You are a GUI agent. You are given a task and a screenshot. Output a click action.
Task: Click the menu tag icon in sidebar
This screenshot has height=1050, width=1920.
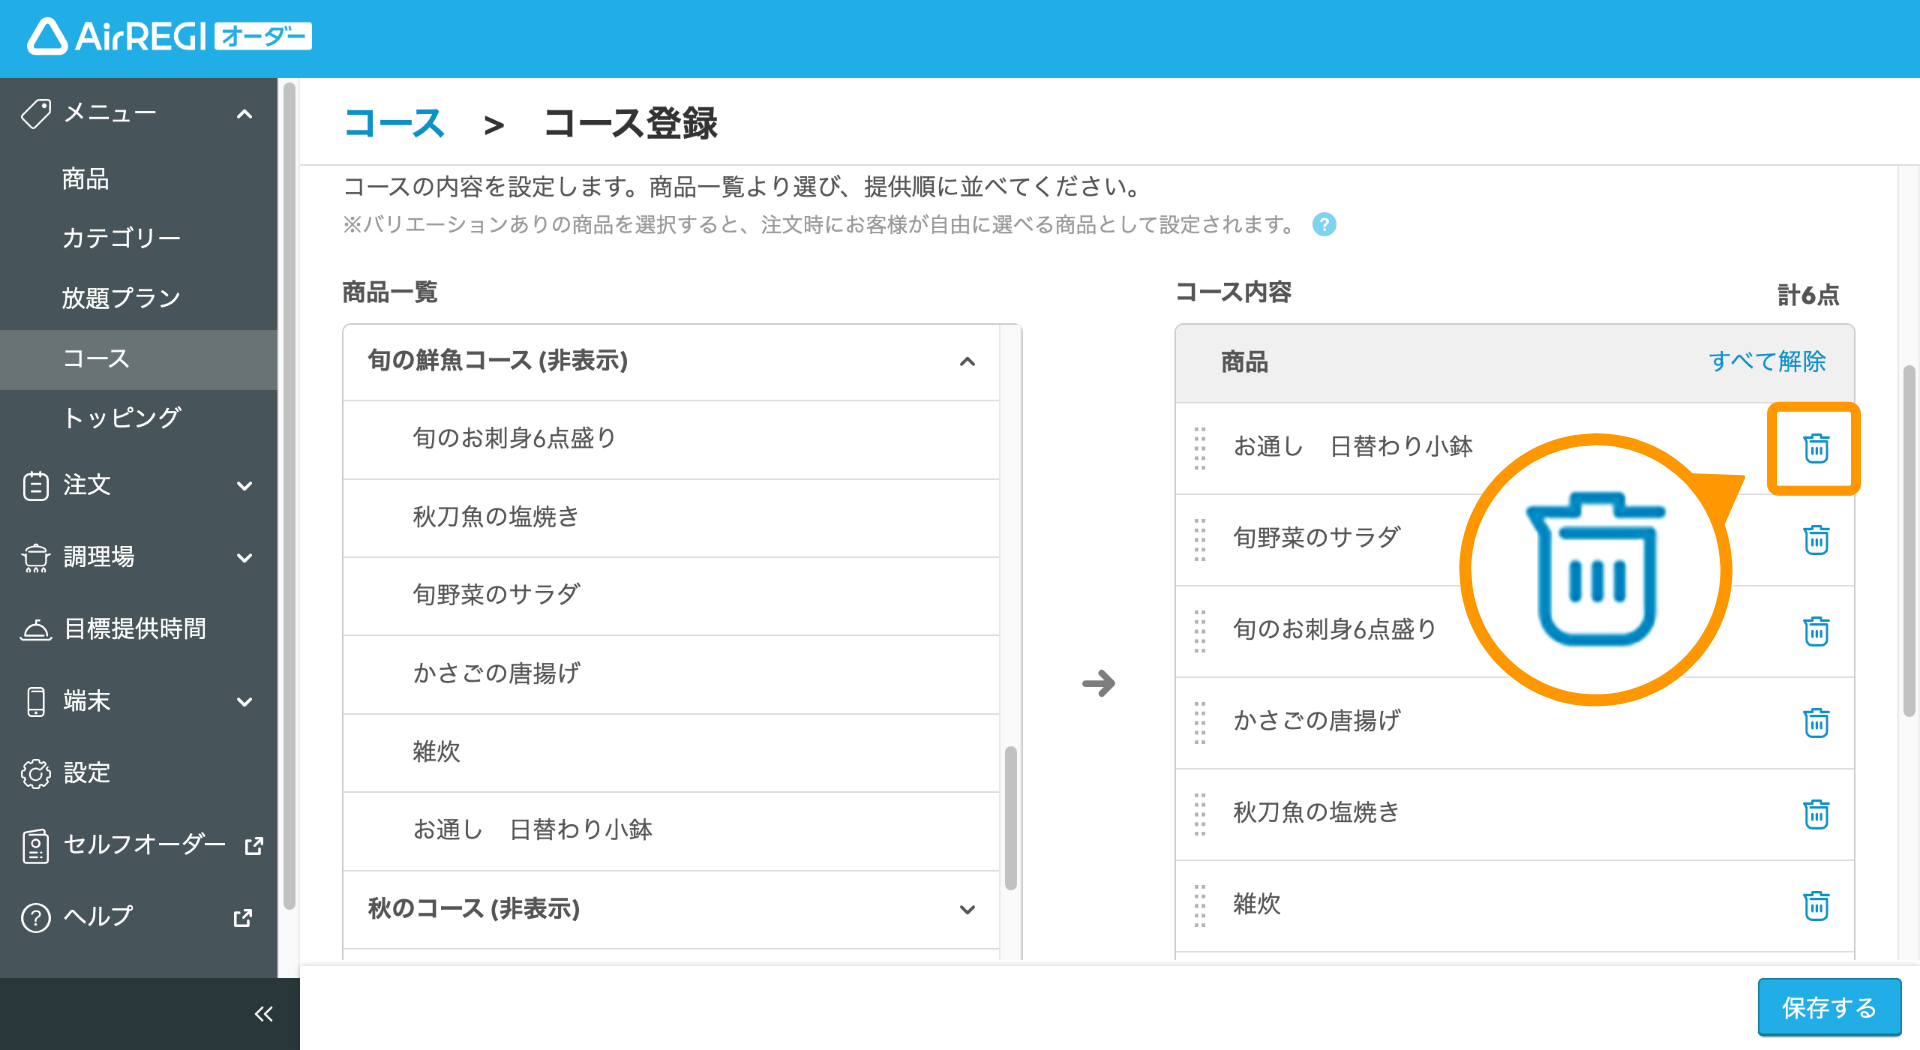pos(36,114)
